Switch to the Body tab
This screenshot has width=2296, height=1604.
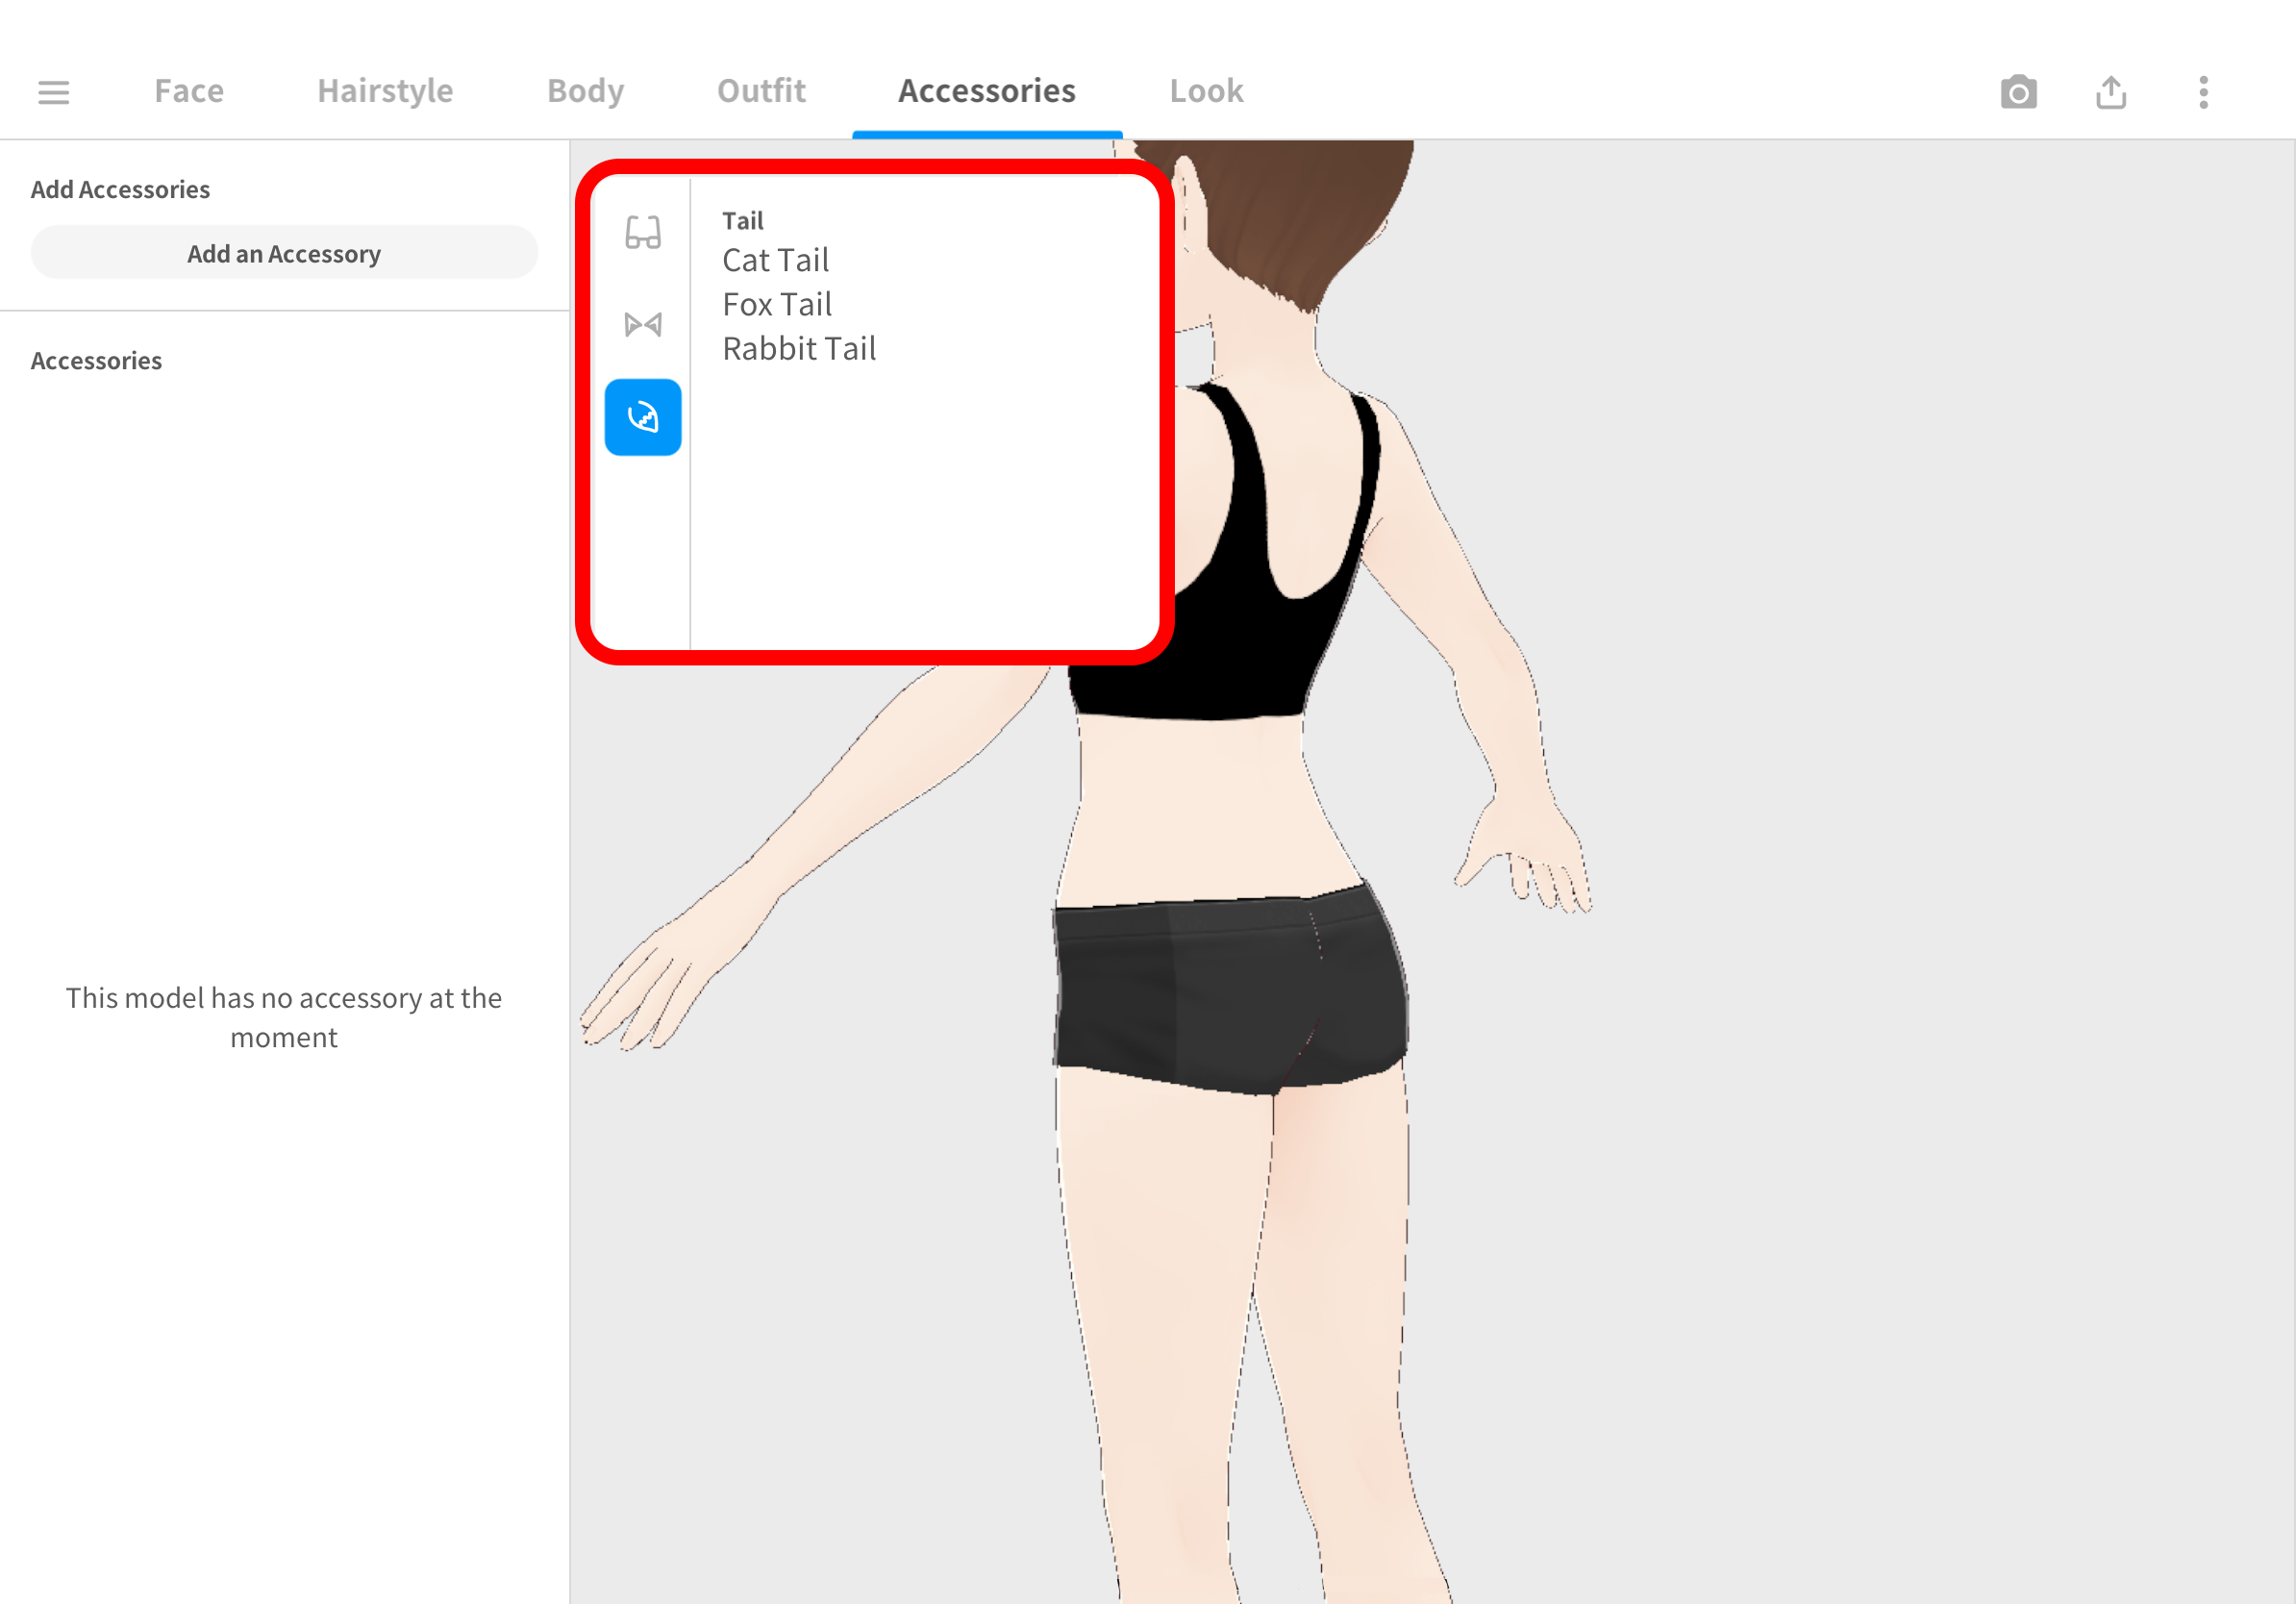(x=585, y=90)
